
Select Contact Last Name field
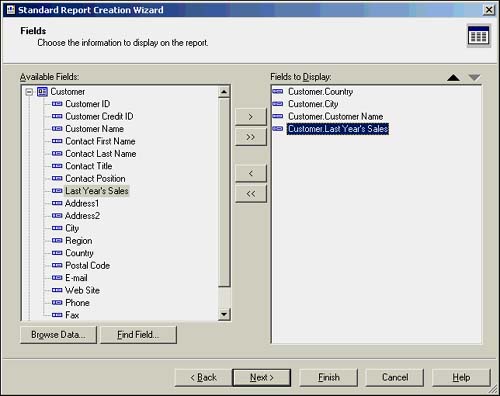(101, 154)
